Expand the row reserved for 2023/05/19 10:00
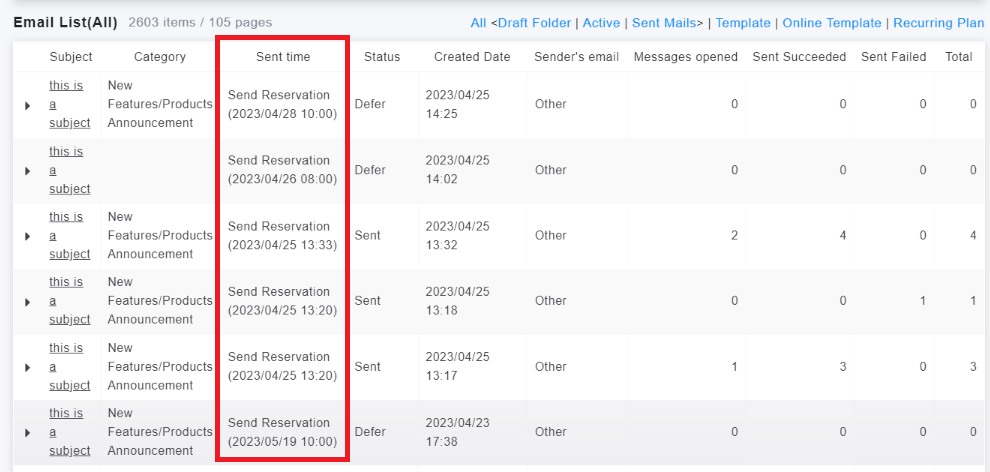This screenshot has height=472, width=990. [x=27, y=432]
